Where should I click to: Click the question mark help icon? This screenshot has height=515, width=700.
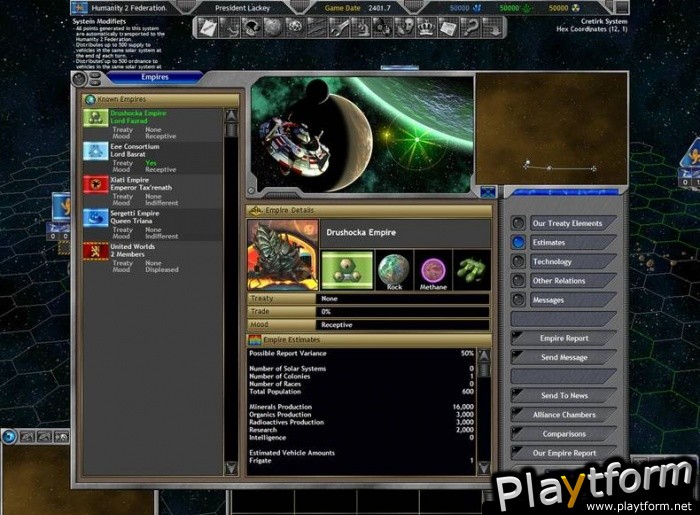(x=470, y=28)
